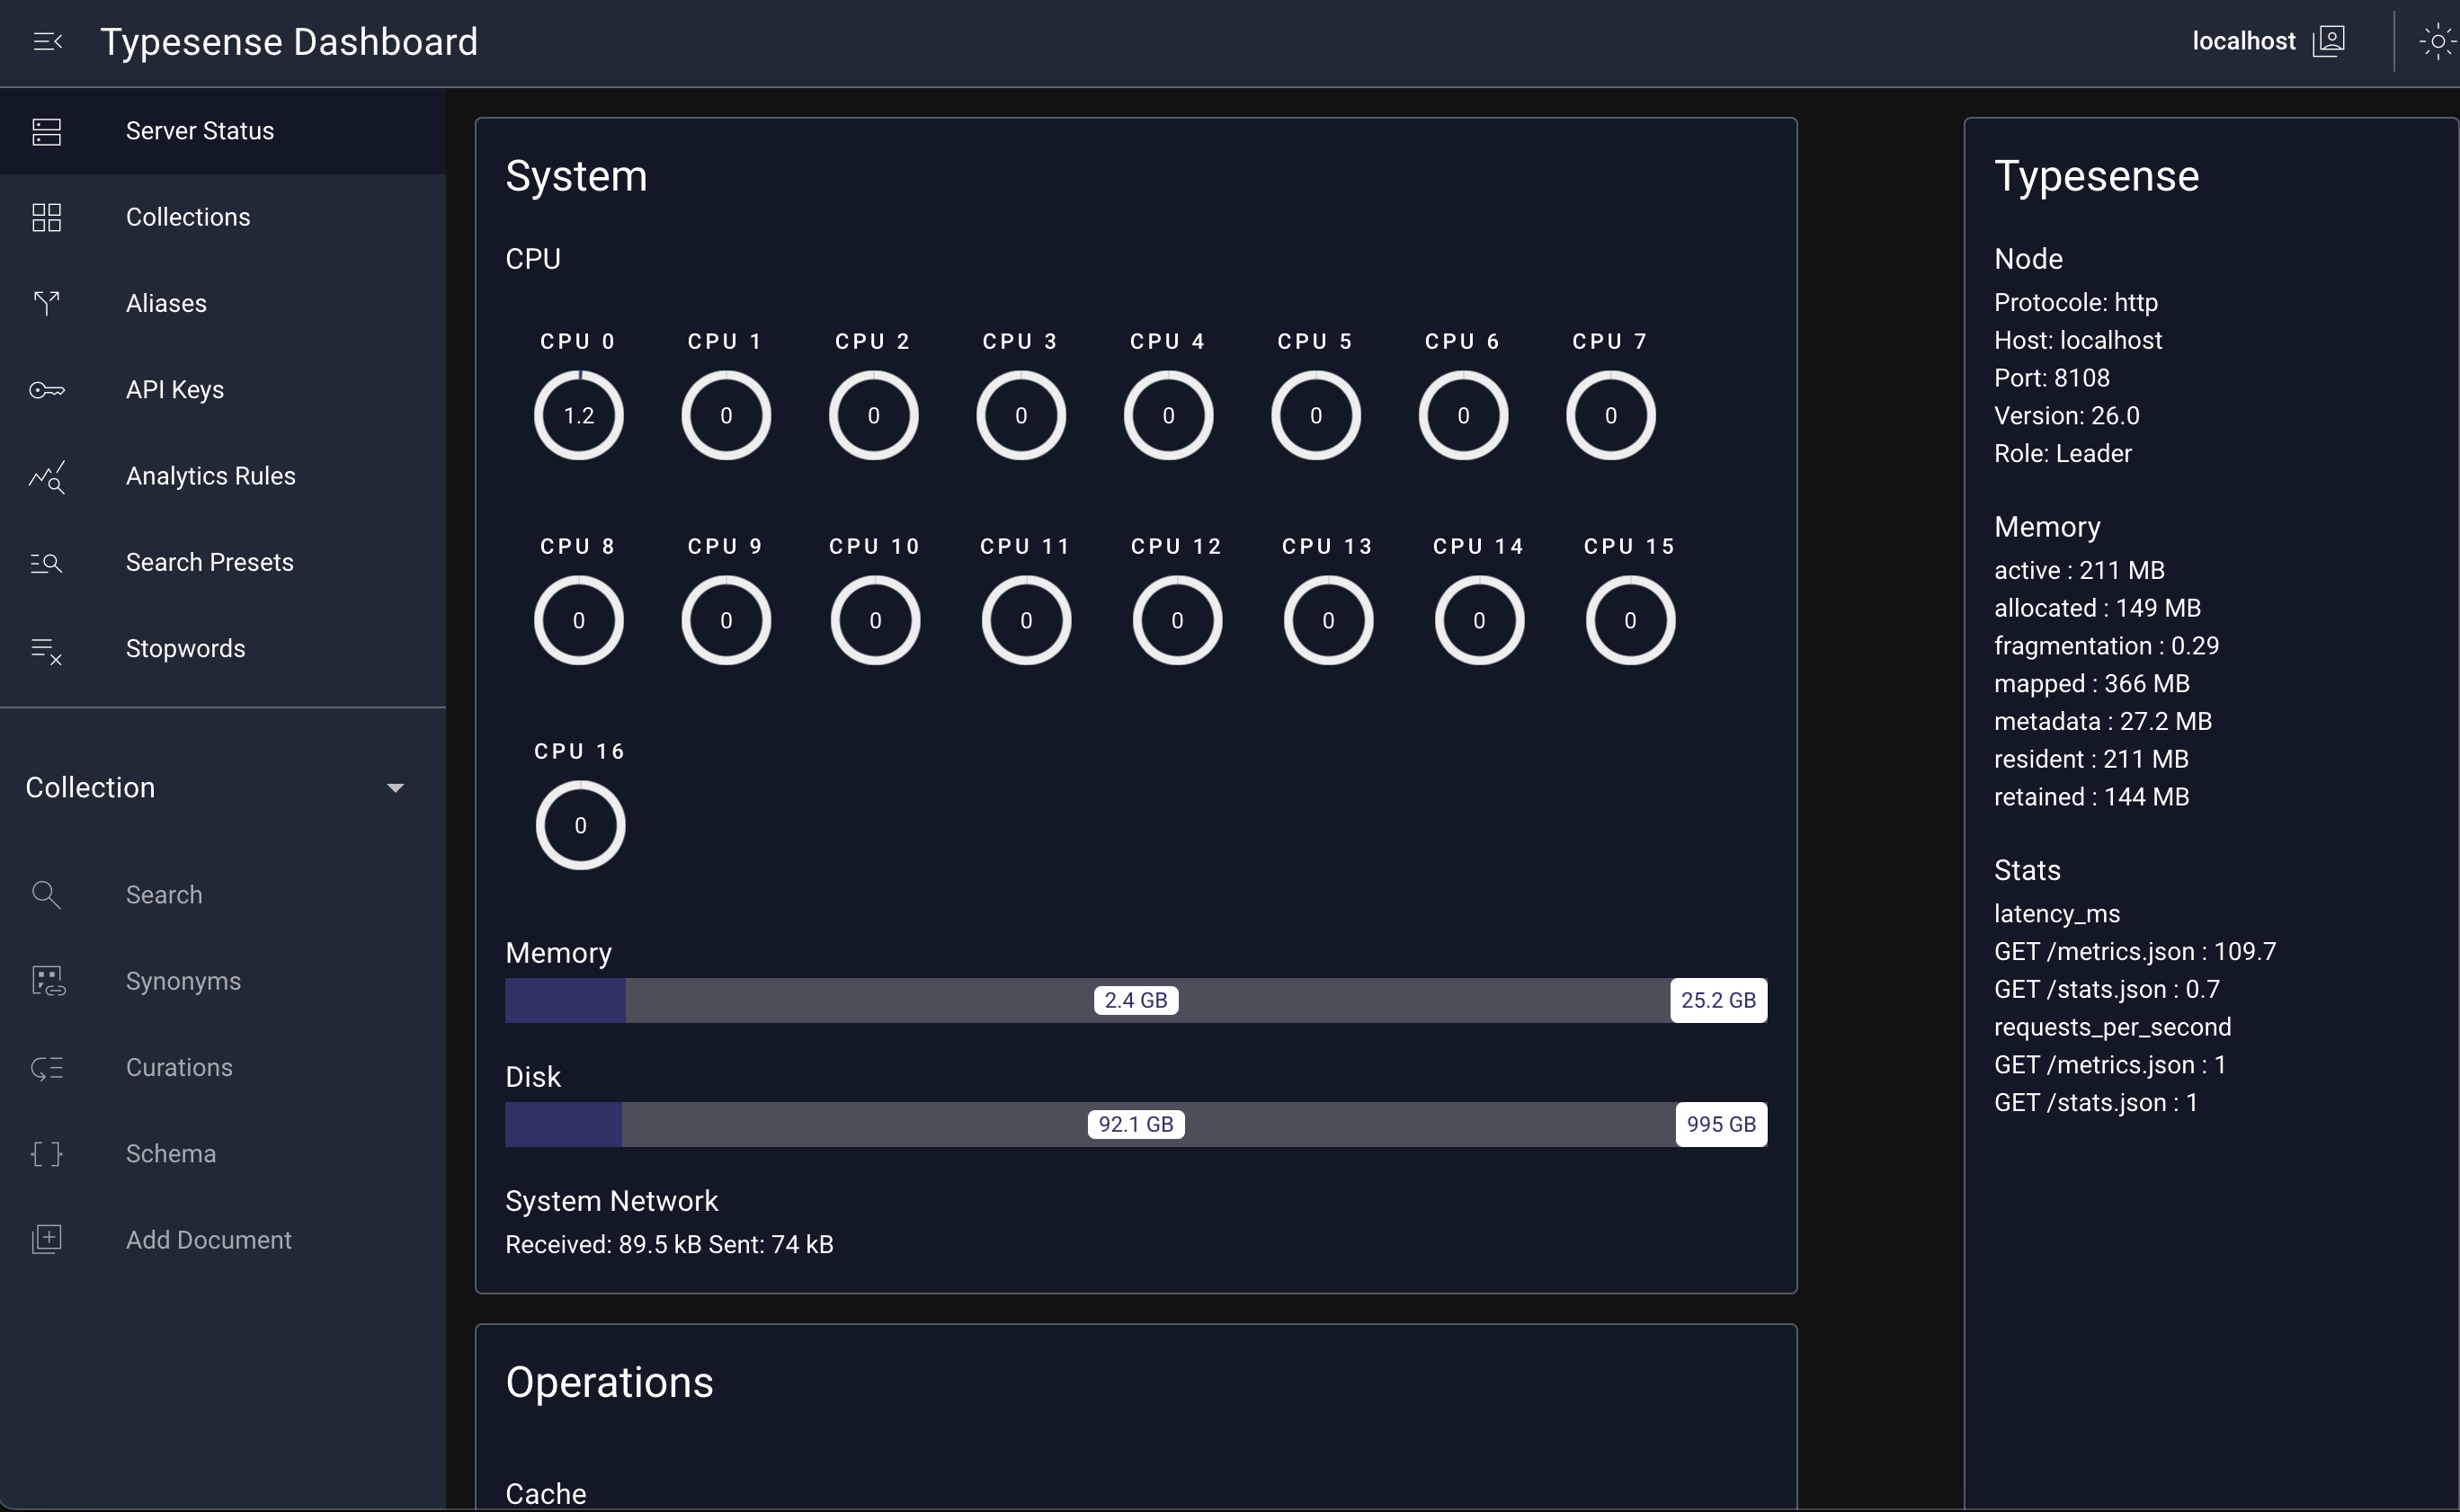Click the localhost server label
Screen dimensions: 2460x1512
coord(2243,41)
